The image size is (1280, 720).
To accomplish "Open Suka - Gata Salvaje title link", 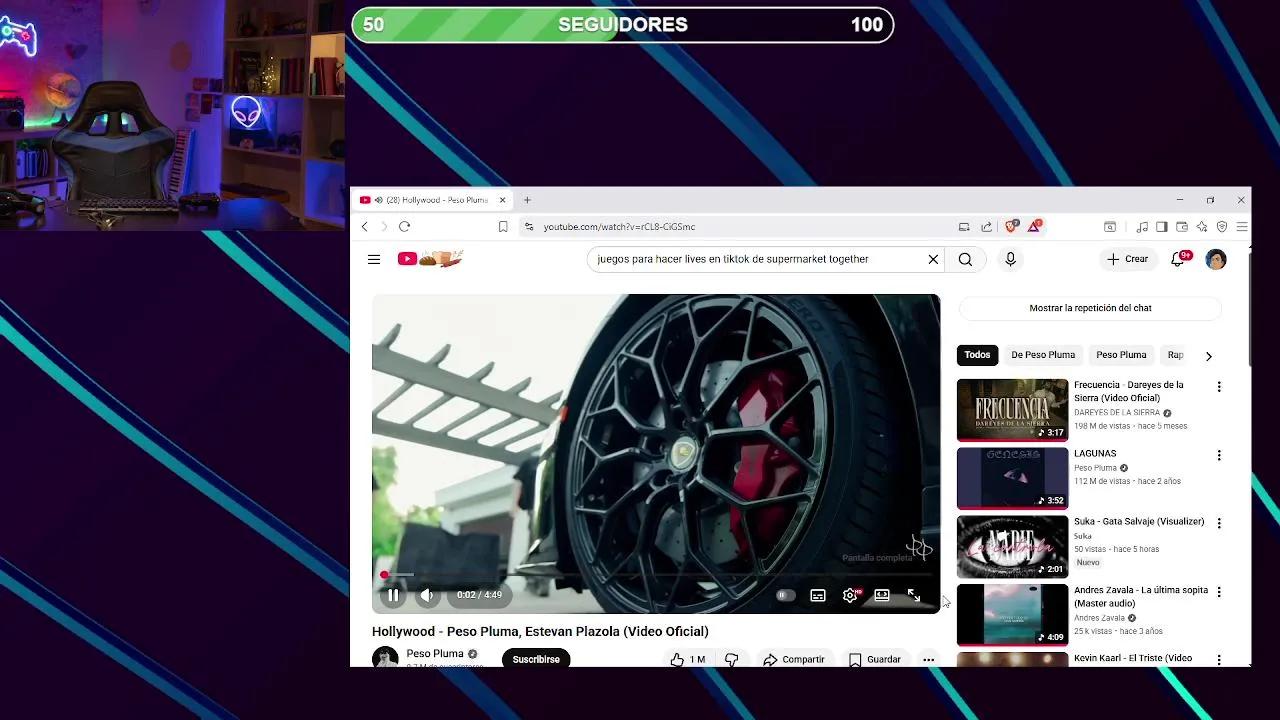I will pos(1139,522).
